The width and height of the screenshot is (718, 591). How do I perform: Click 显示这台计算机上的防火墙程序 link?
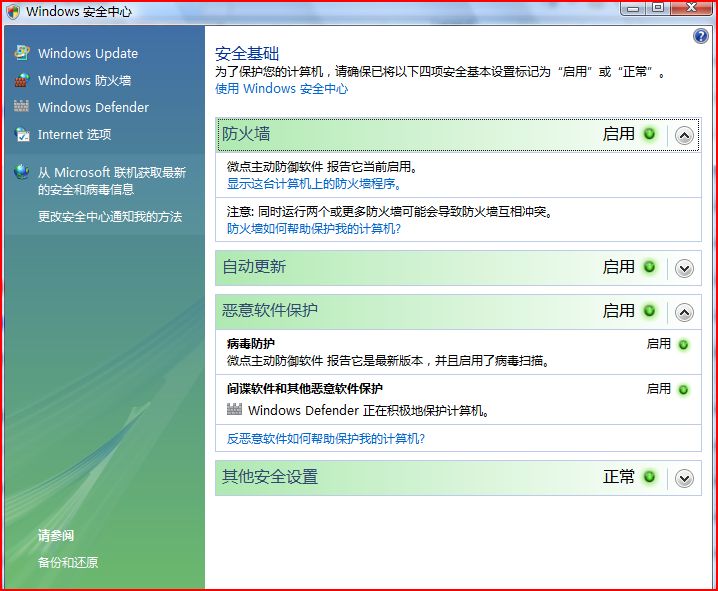[315, 184]
